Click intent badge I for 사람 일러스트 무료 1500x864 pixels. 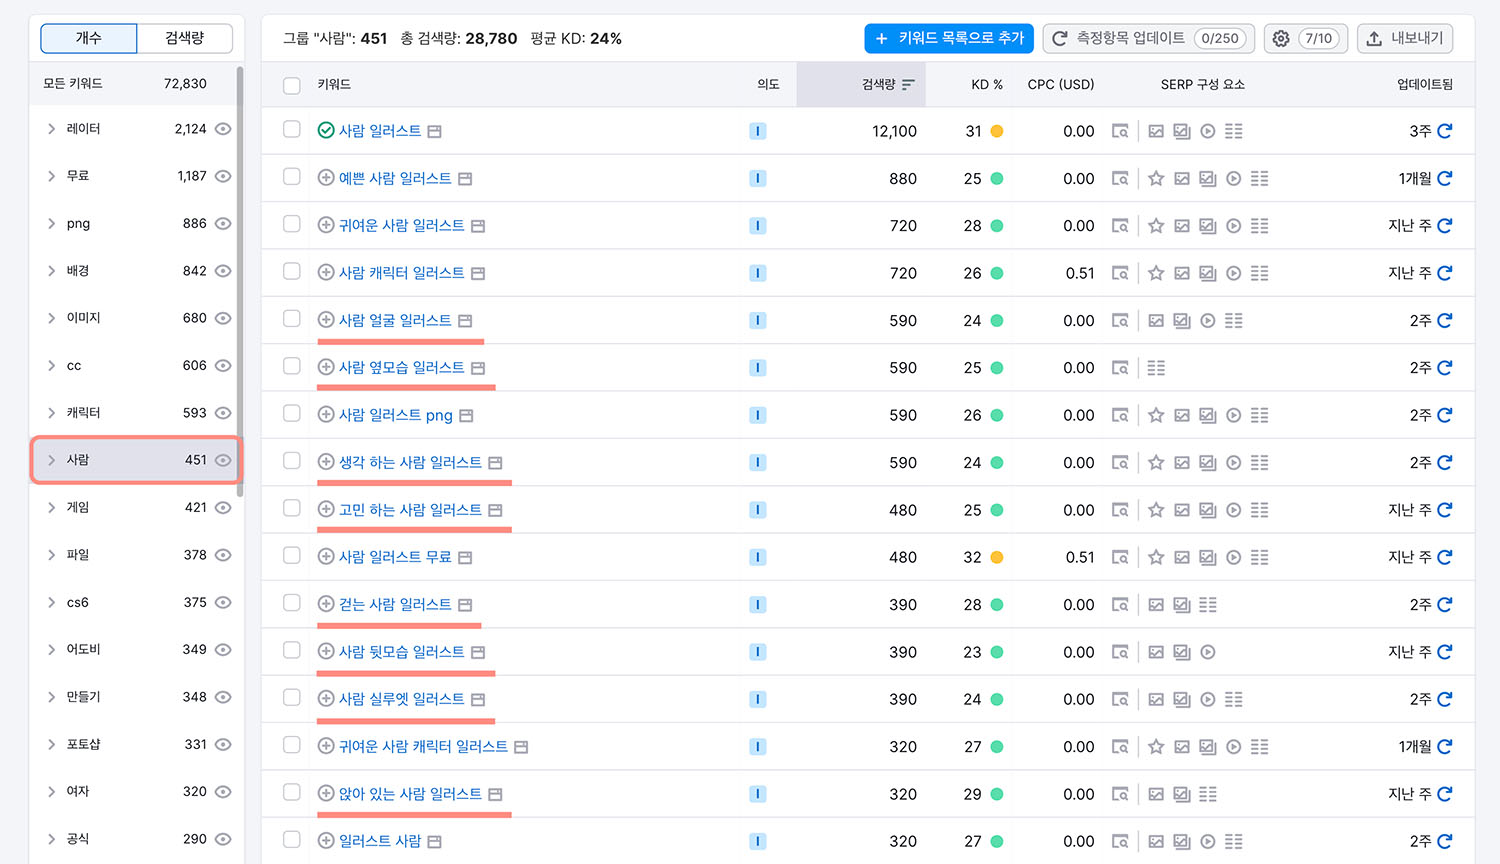[x=758, y=557]
